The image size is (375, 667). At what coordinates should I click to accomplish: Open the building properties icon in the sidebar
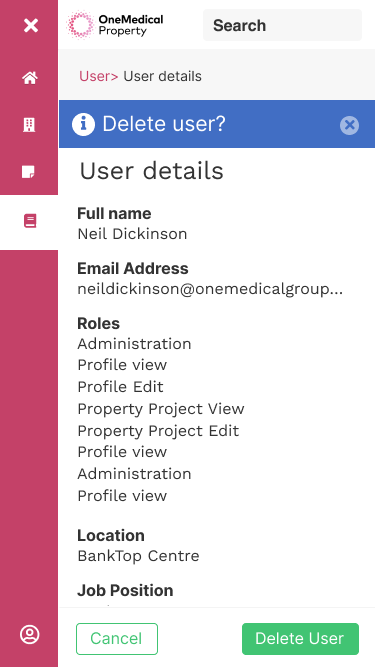[x=29, y=125]
